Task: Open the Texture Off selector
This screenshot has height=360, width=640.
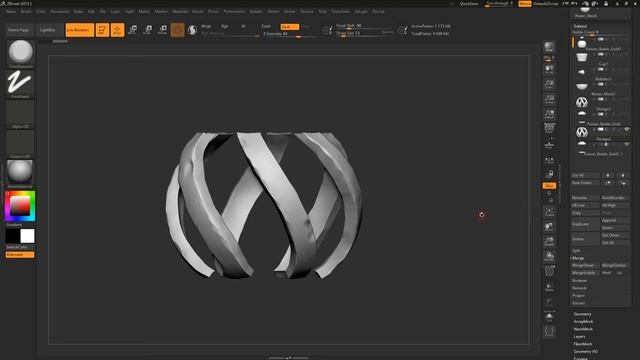Action: click(x=20, y=144)
